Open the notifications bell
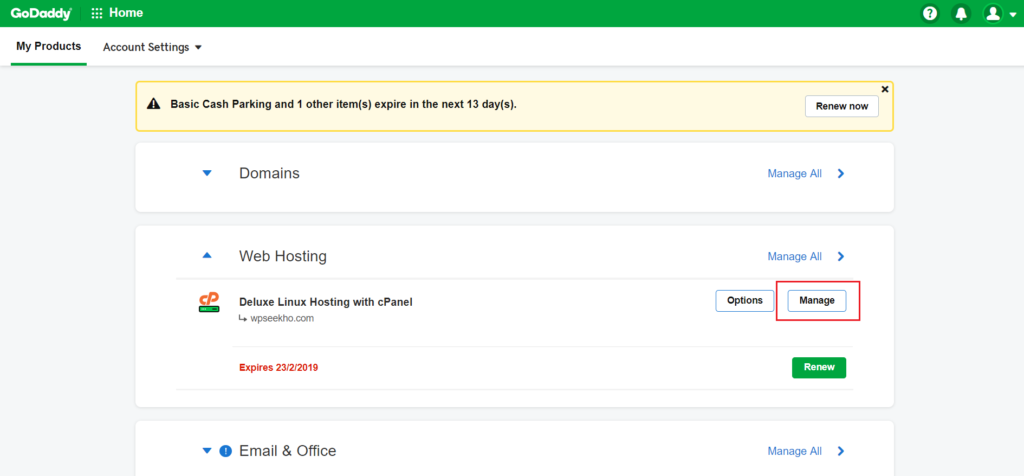The height and width of the screenshot is (476, 1024). tap(960, 14)
